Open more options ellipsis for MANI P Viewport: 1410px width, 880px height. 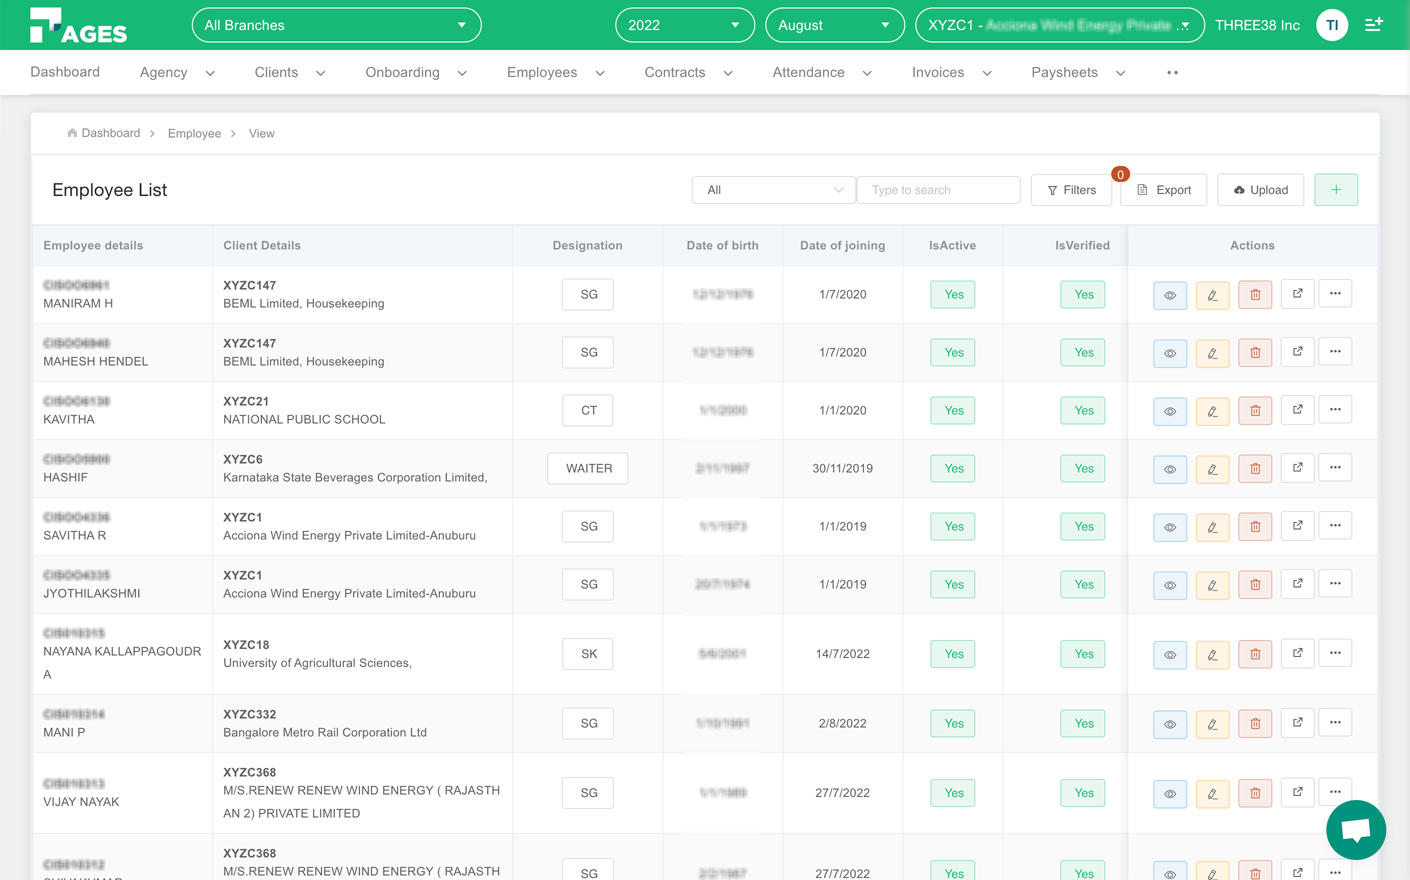click(1335, 723)
